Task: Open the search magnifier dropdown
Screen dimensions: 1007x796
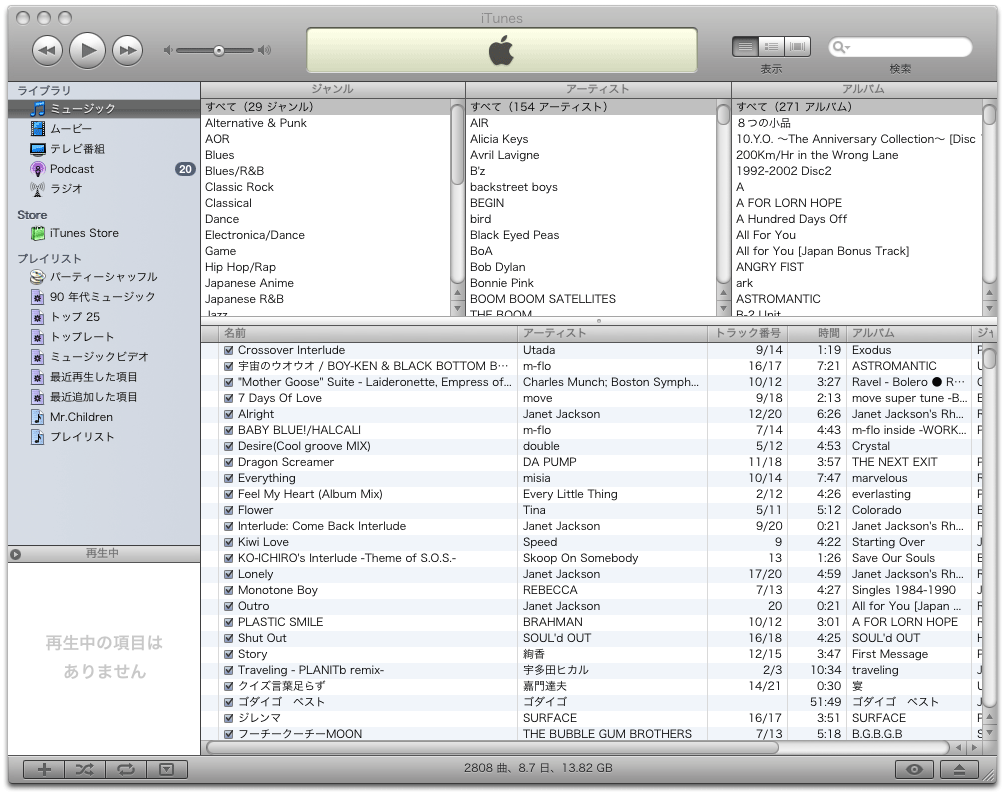Action: 841,47
